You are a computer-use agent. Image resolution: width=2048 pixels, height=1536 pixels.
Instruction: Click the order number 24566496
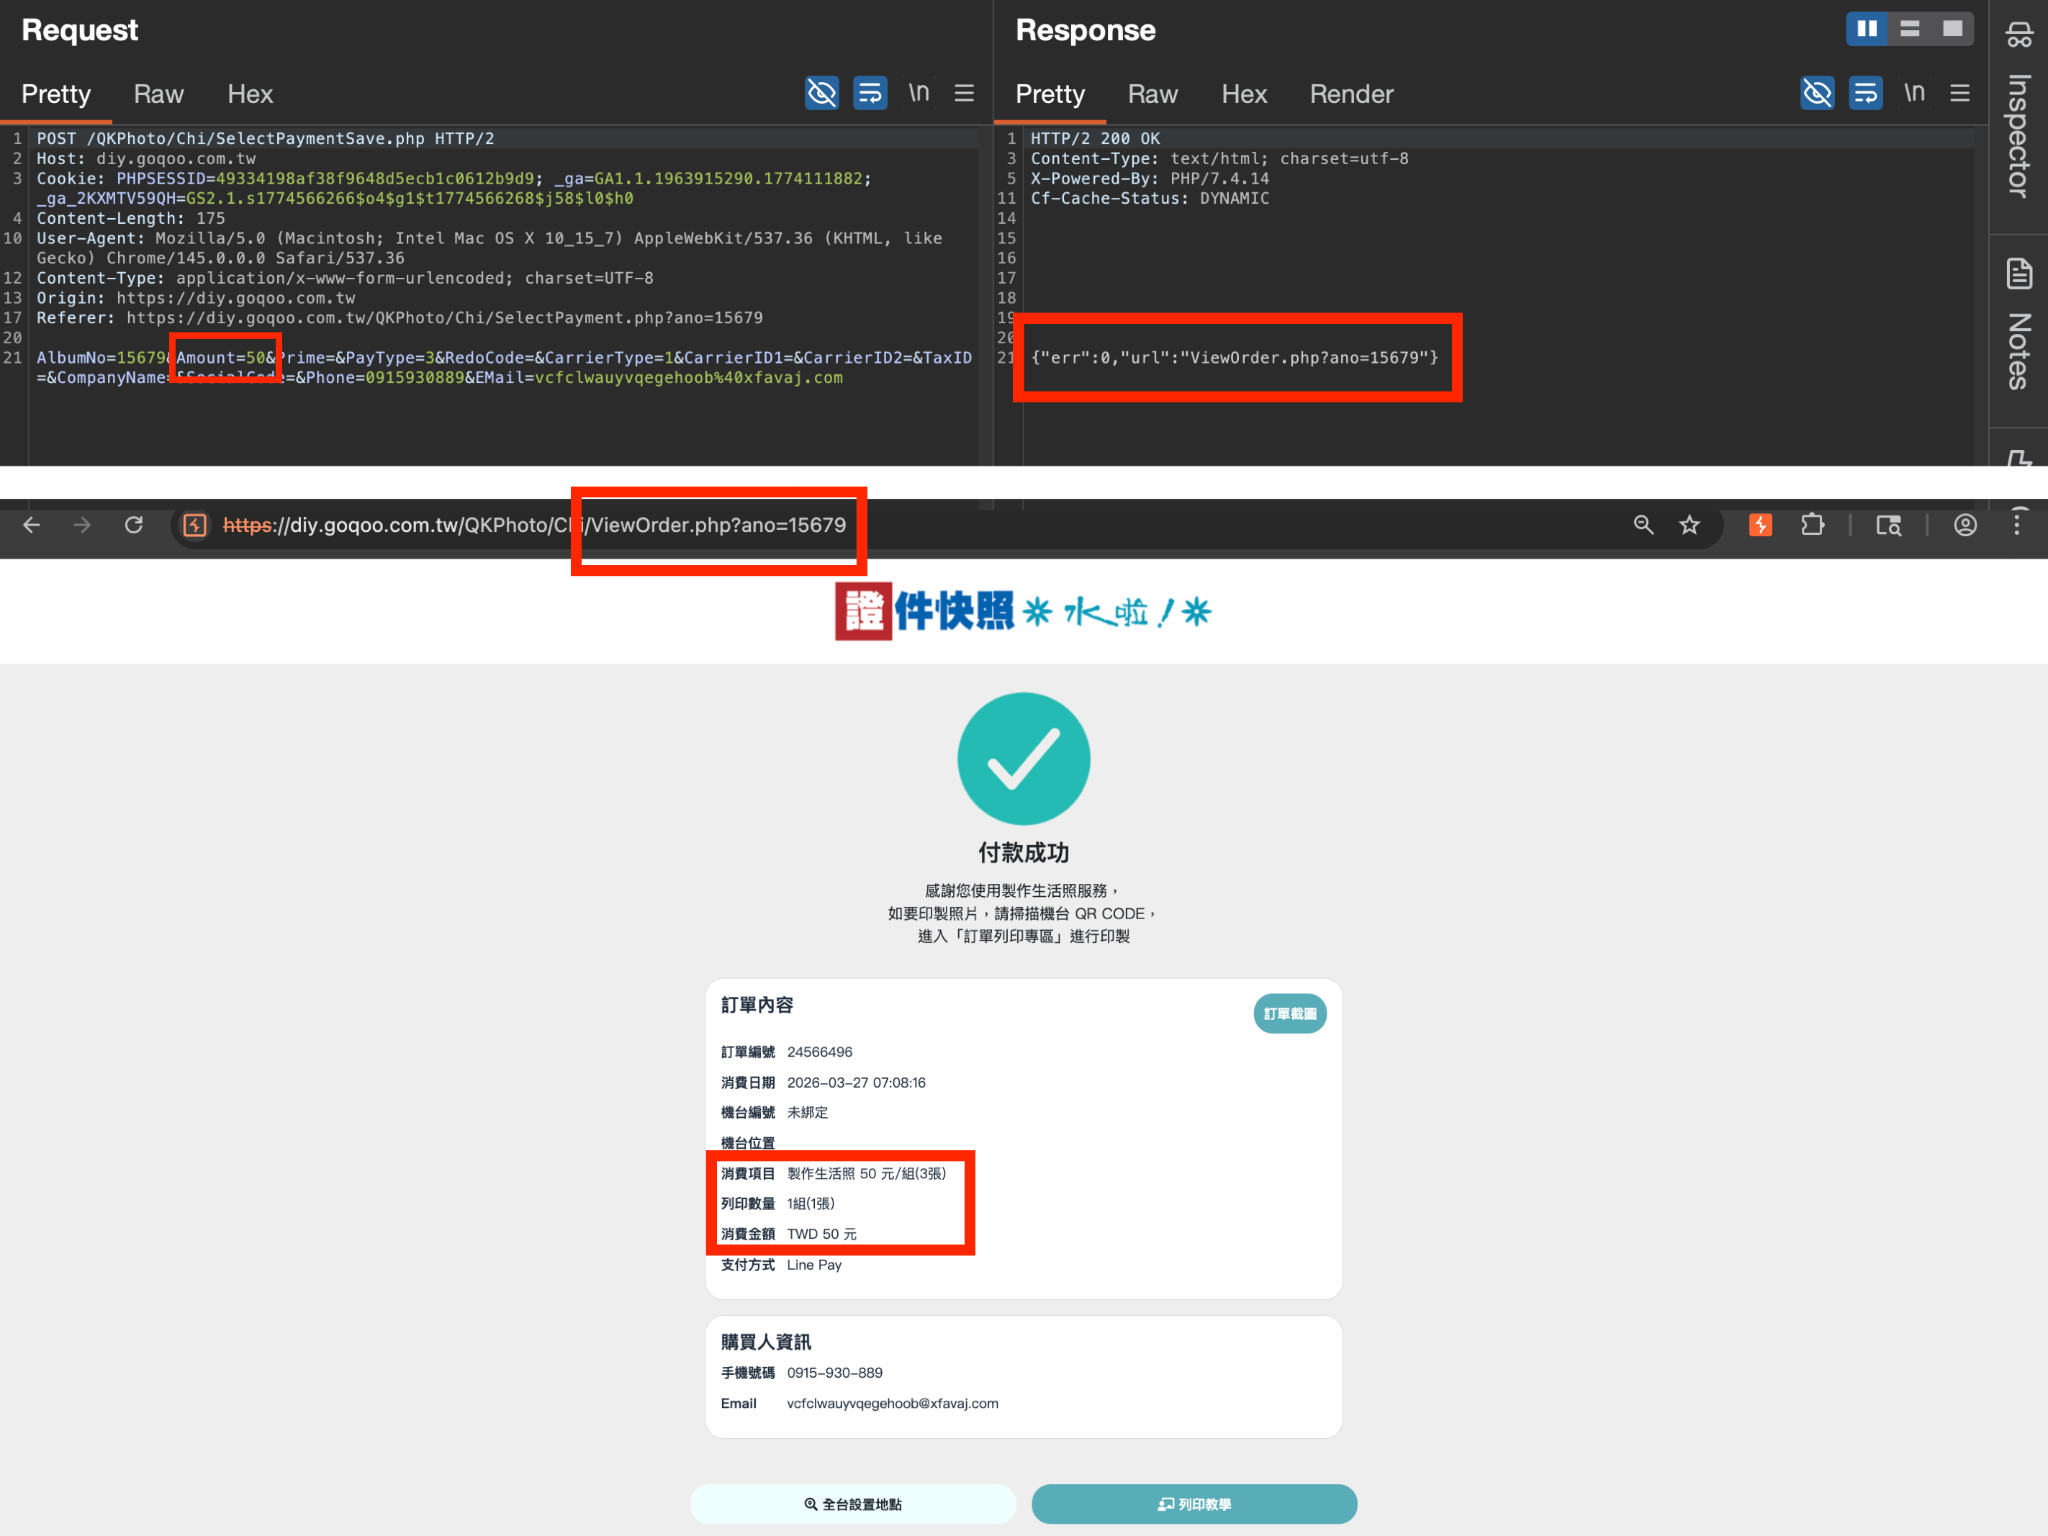click(x=820, y=1052)
